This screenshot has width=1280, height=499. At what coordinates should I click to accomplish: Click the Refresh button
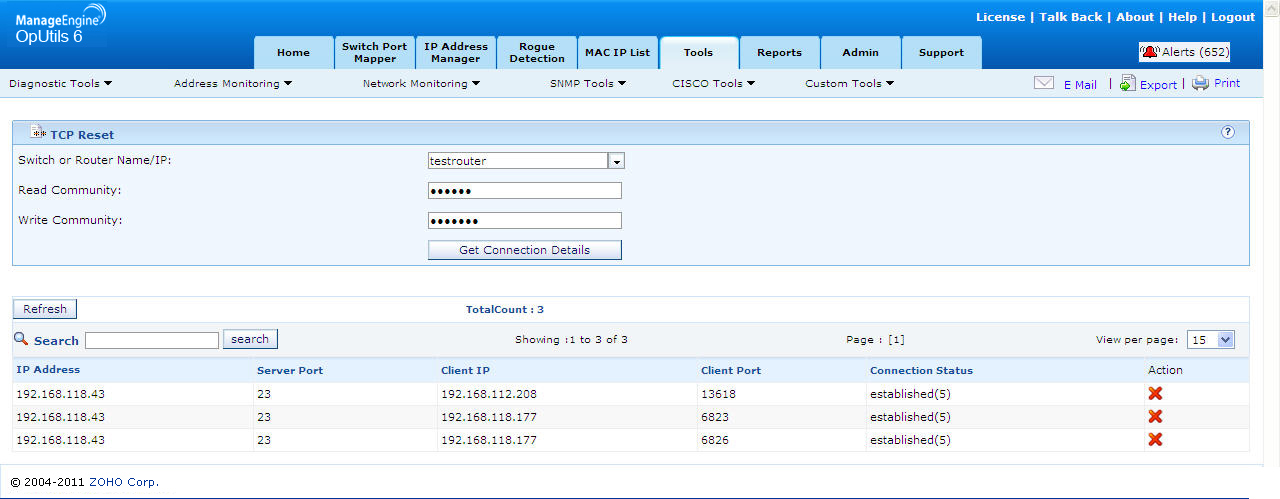coord(45,310)
